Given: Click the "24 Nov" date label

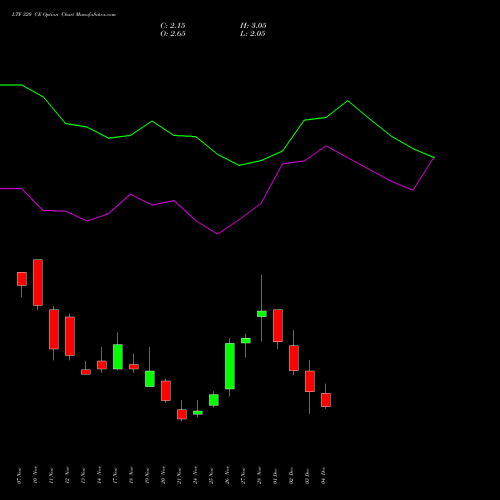Looking at the screenshot, I should click(195, 476).
